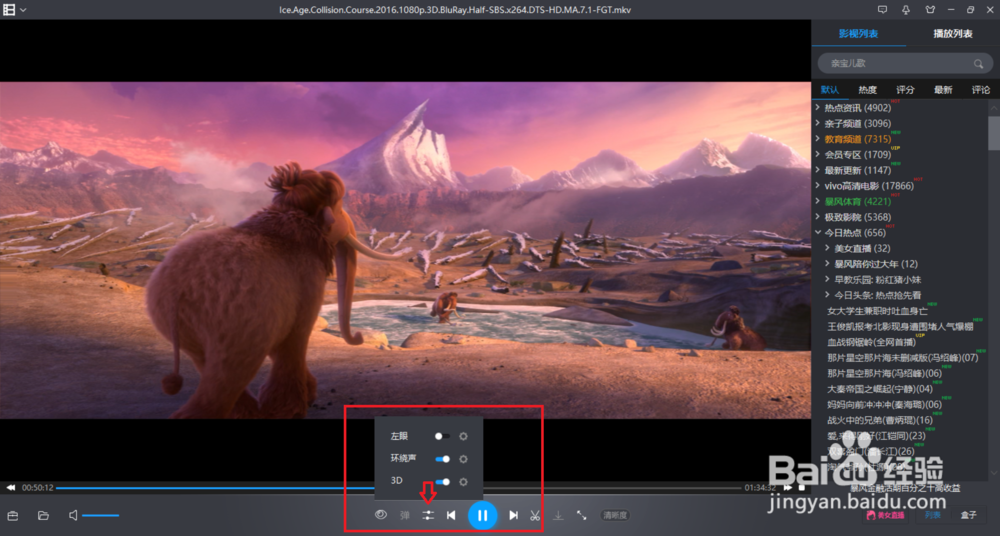Switch to the 播放列表 tab
This screenshot has height=536, width=1000.
pyautogui.click(x=953, y=33)
